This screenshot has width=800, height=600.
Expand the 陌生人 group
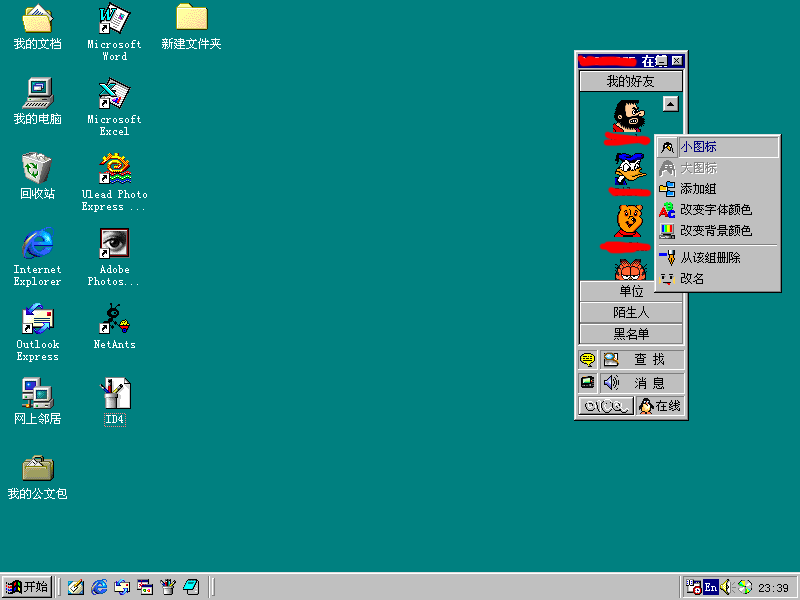click(631, 313)
